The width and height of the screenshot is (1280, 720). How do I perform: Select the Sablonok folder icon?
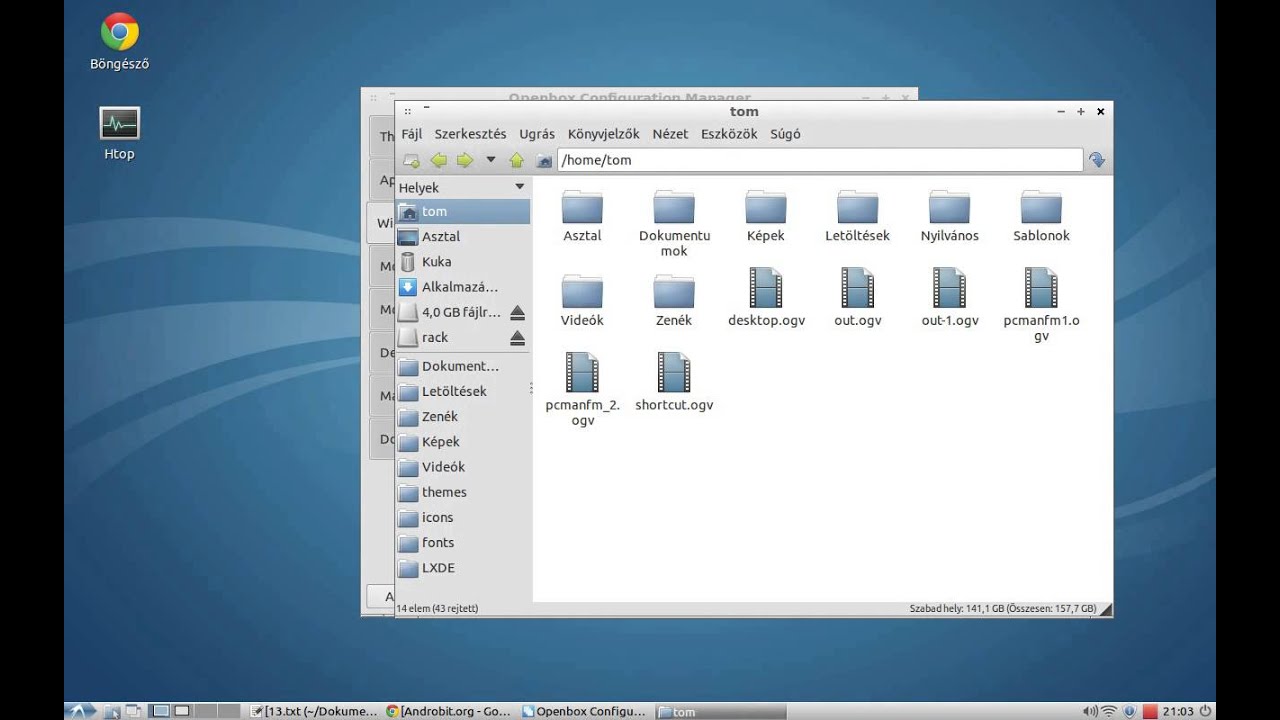tap(1041, 206)
